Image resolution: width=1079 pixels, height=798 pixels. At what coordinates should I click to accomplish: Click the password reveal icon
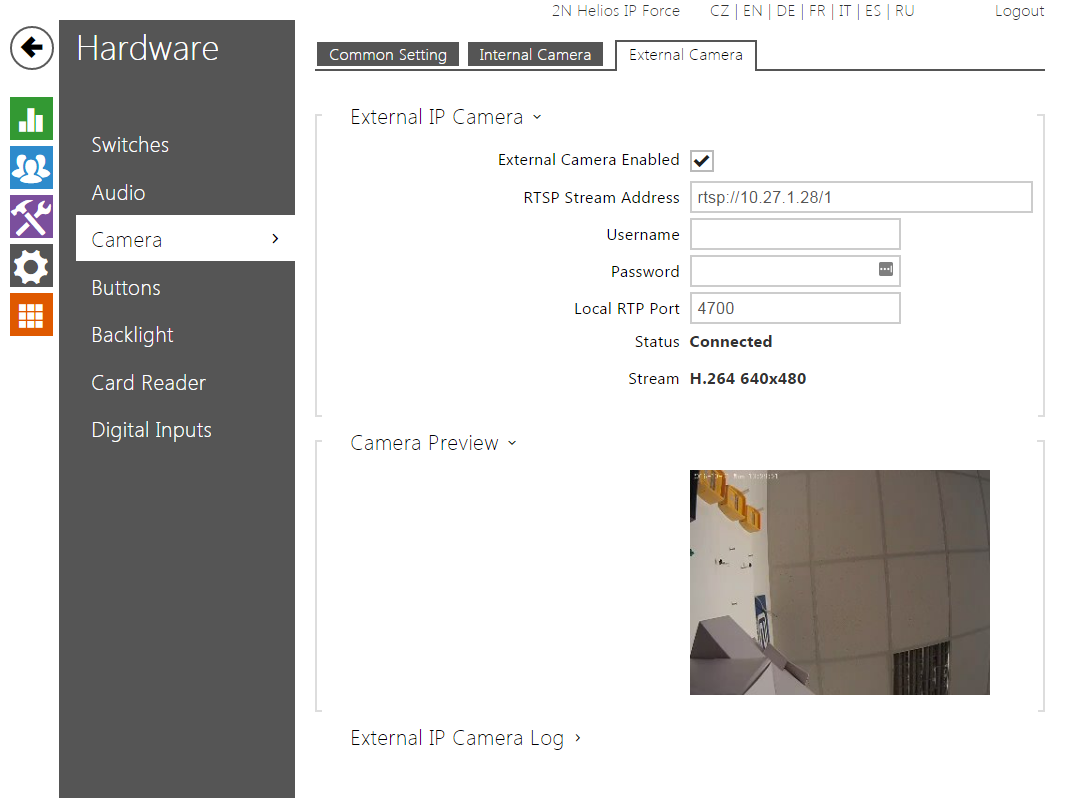pos(885,270)
